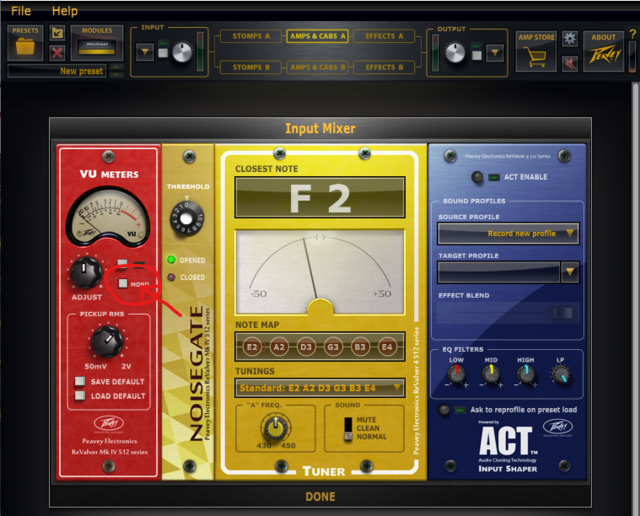Screen dimensions: 640x516
Task: Click the VU meter ADJUST knob
Action: tap(86, 272)
